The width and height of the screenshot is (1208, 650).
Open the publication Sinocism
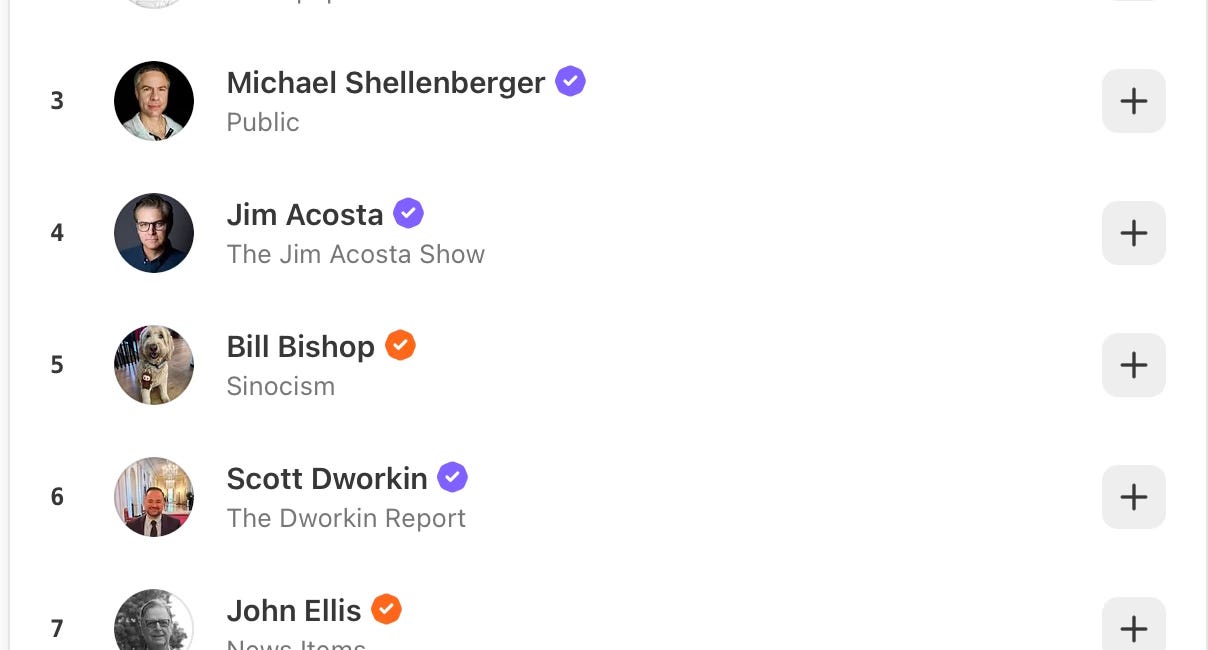281,386
